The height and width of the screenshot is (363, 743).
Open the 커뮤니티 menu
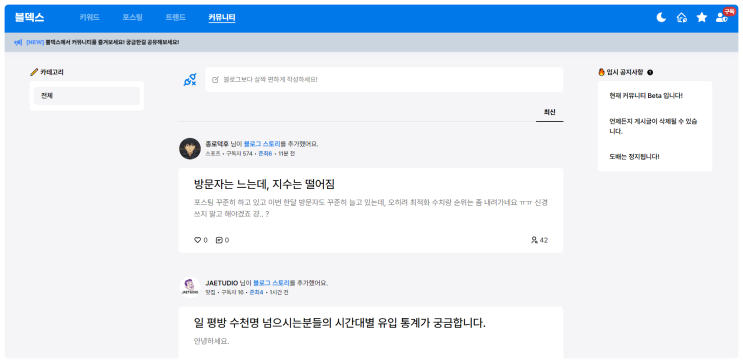point(222,18)
